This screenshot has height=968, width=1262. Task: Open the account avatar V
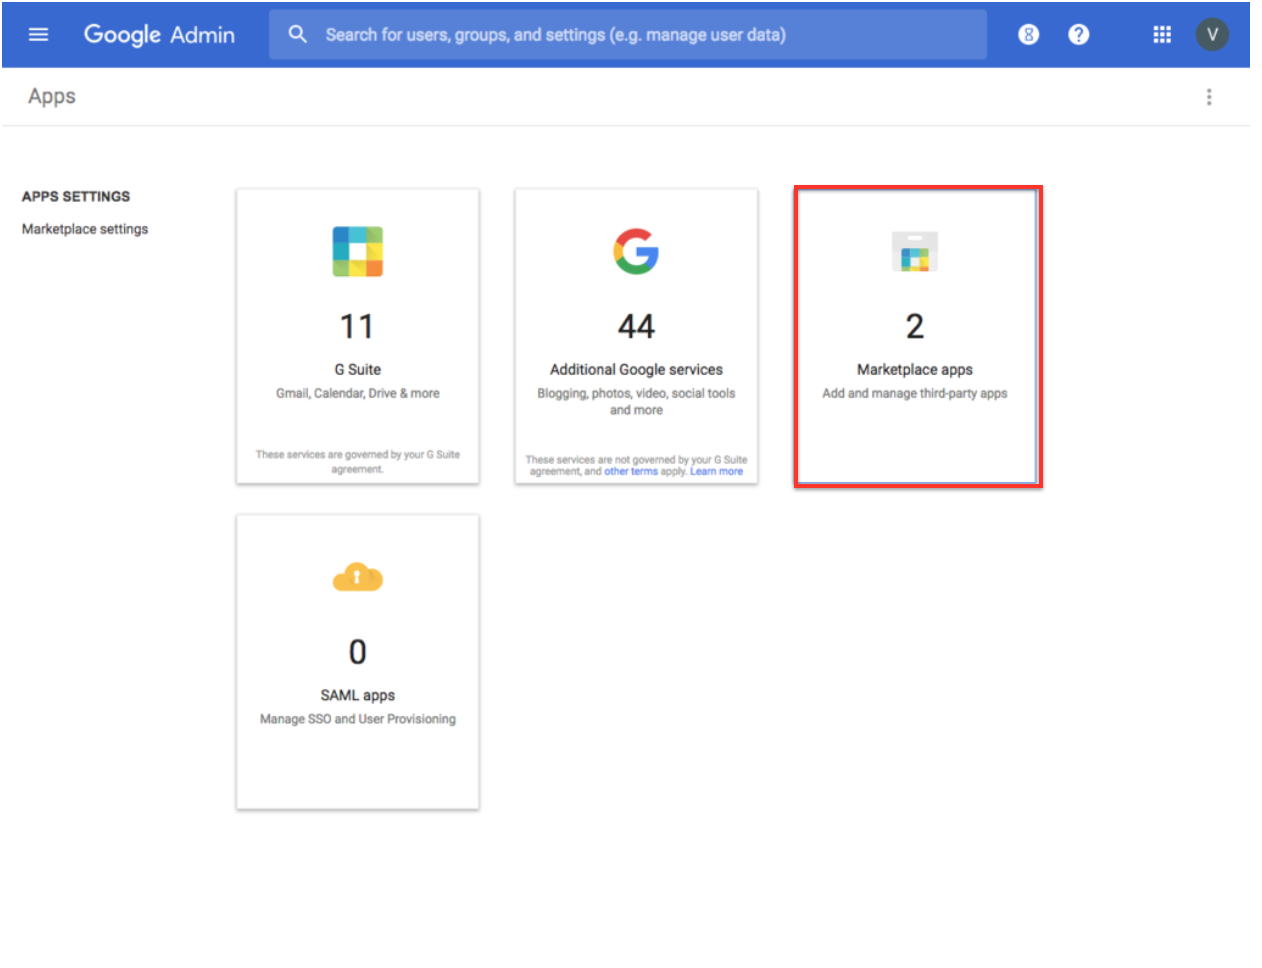point(1212,35)
